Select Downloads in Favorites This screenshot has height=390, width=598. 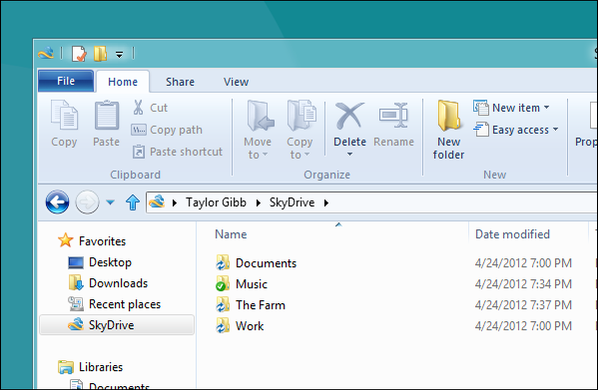click(x=118, y=283)
